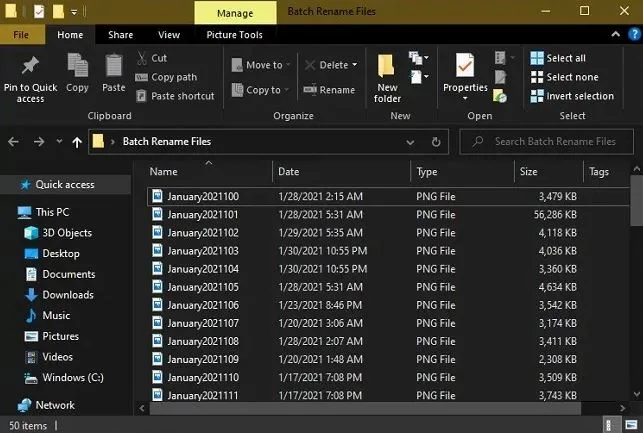
Task: Open the Easy access dropdown
Action: click(419, 77)
